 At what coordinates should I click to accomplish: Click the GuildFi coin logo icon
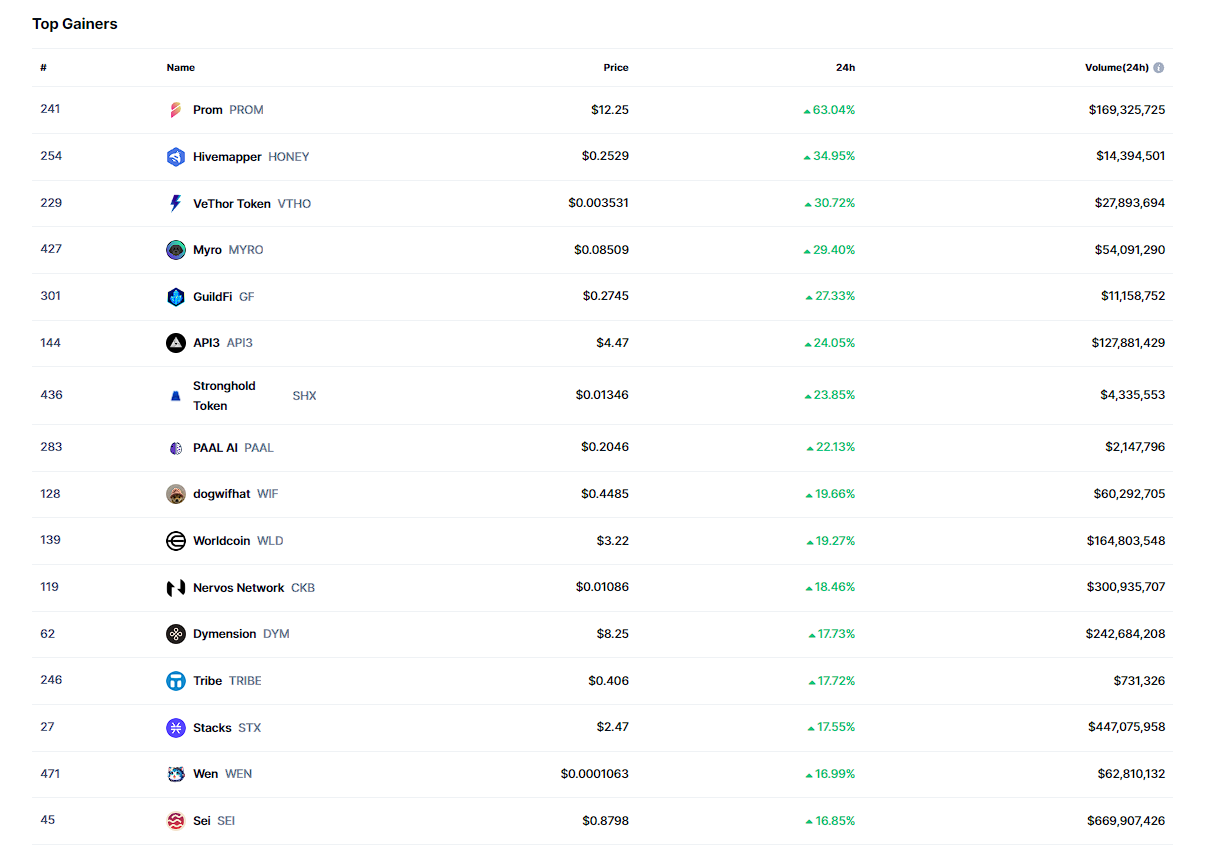[x=176, y=297]
